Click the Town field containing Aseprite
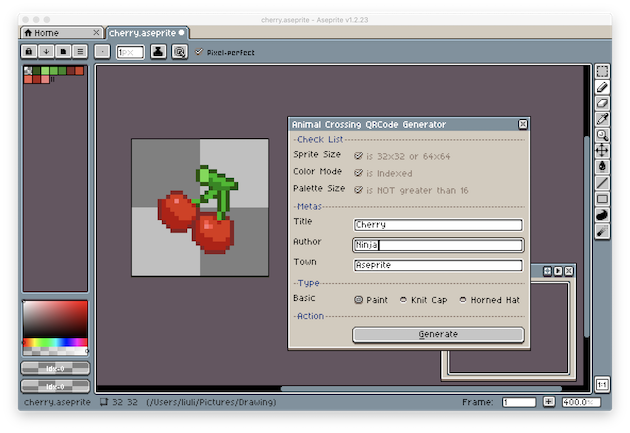Screen dimensions: 630x433 coord(438,265)
